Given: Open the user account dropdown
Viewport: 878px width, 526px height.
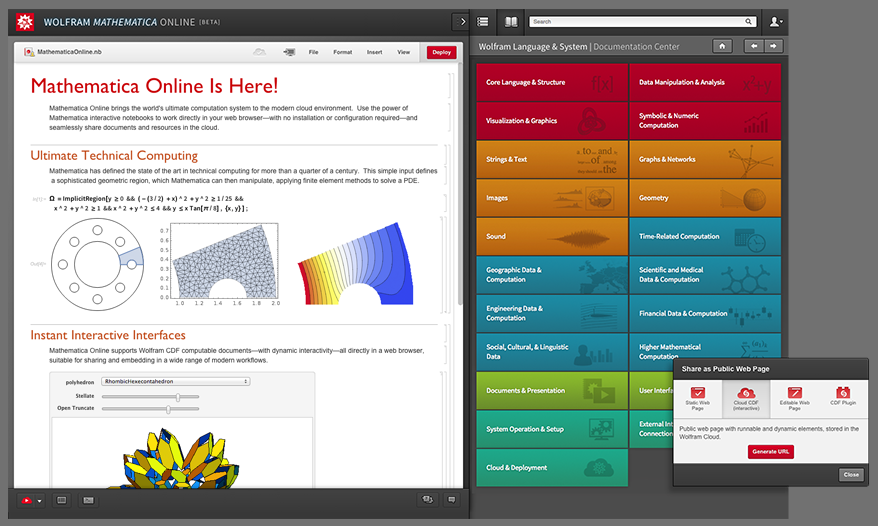Looking at the screenshot, I should 776,22.
